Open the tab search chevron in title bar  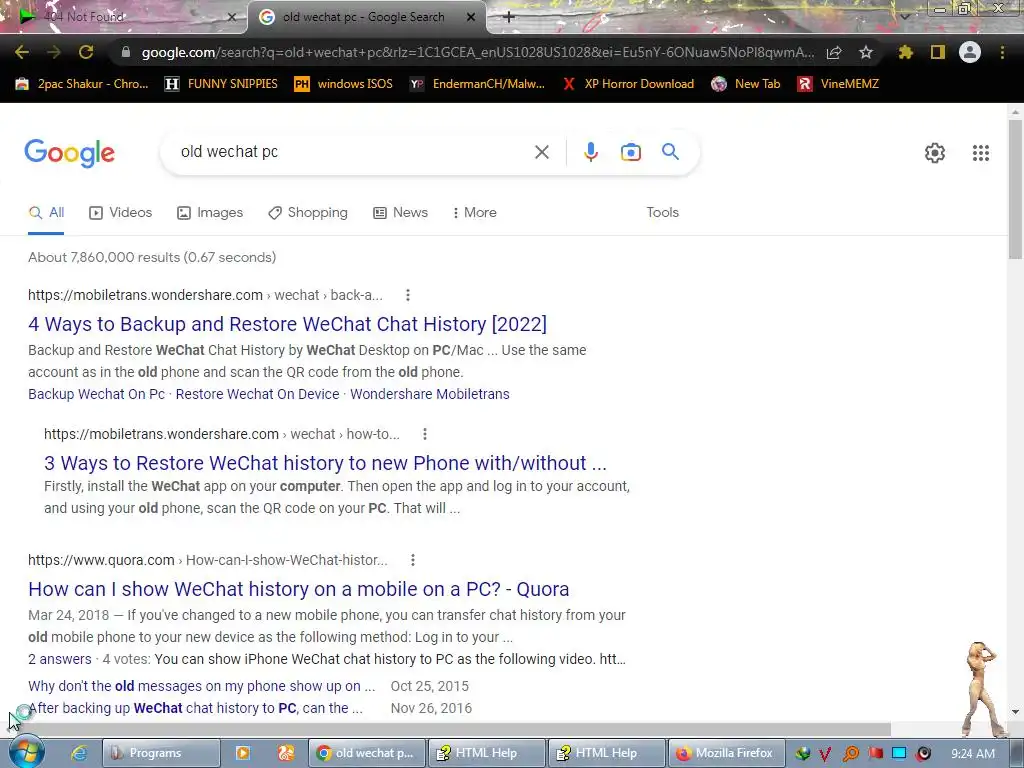coord(904,16)
